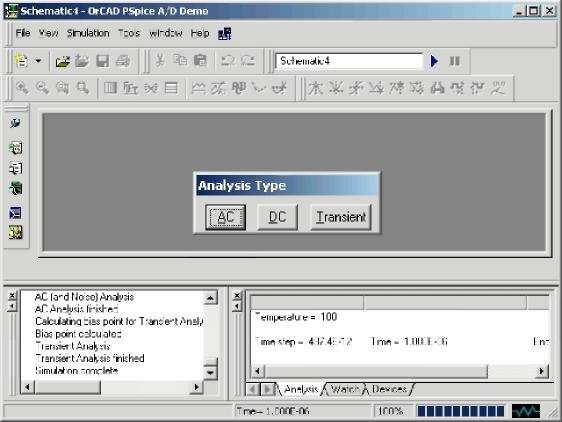The image size is (562, 422).
Task: Click the Log X Axis toolbar icon
Action: pyautogui.click(x=110, y=88)
